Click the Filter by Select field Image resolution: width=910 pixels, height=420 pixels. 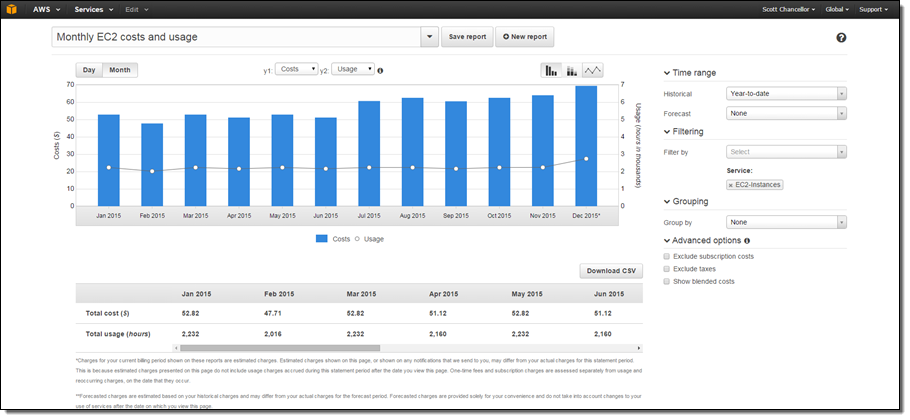pyautogui.click(x=786, y=152)
